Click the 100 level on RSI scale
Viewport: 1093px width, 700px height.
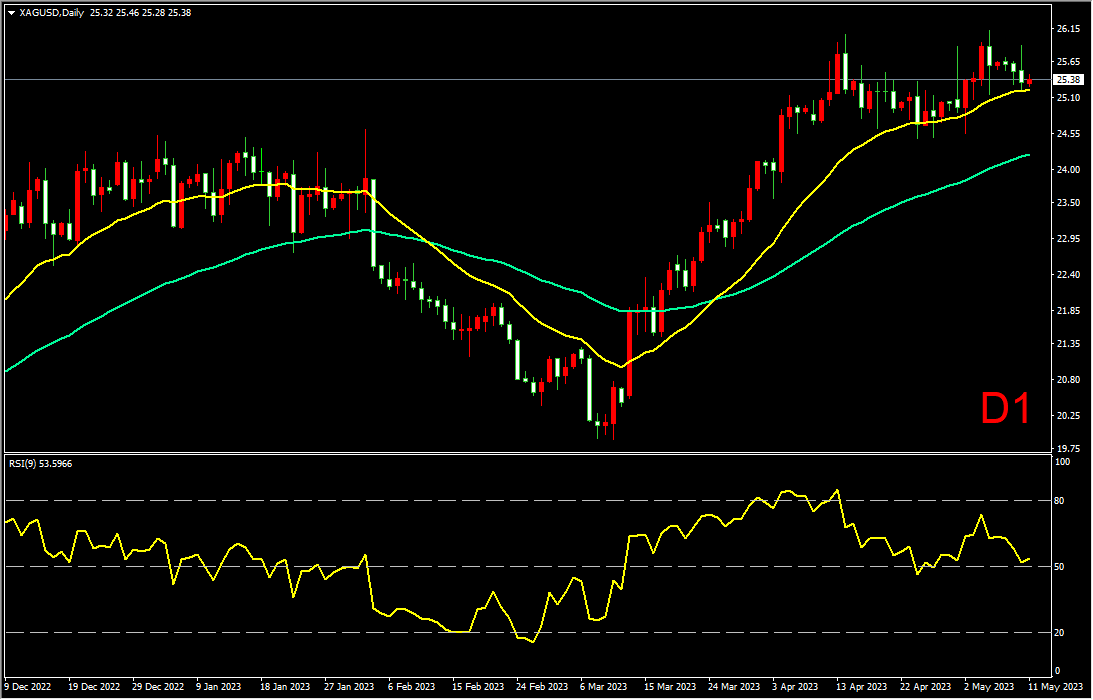1063,462
